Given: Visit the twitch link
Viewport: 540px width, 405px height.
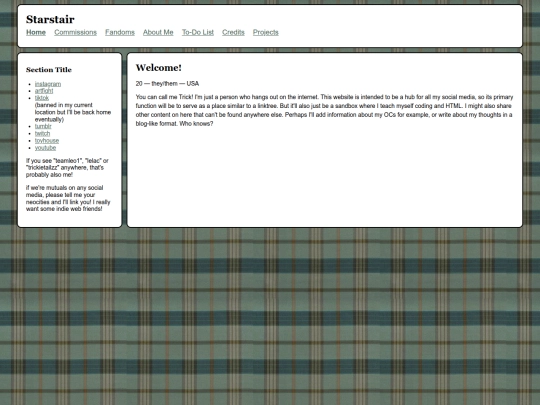Looking at the screenshot, I should pyautogui.click(x=42, y=134).
